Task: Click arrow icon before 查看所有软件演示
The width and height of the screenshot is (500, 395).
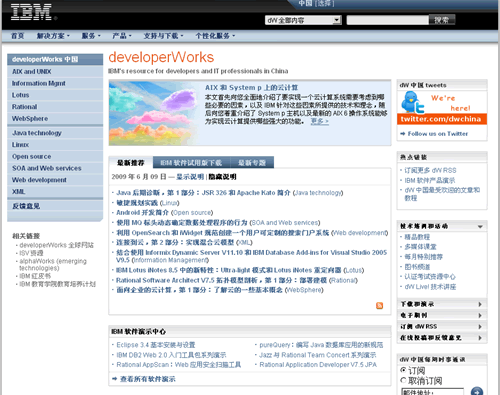Action: pyautogui.click(x=115, y=379)
